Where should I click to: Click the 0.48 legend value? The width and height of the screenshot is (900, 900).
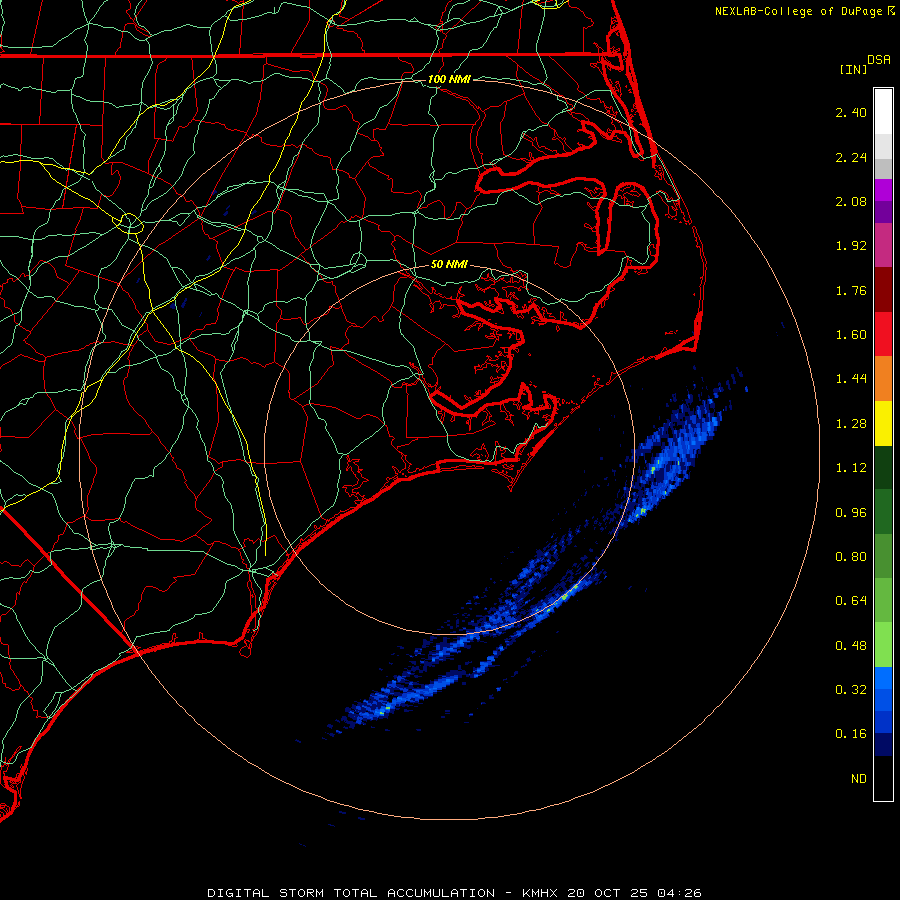(851, 646)
